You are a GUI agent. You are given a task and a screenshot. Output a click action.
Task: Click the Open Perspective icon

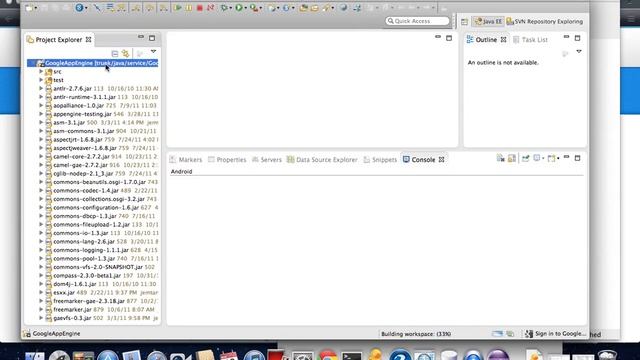(x=464, y=22)
